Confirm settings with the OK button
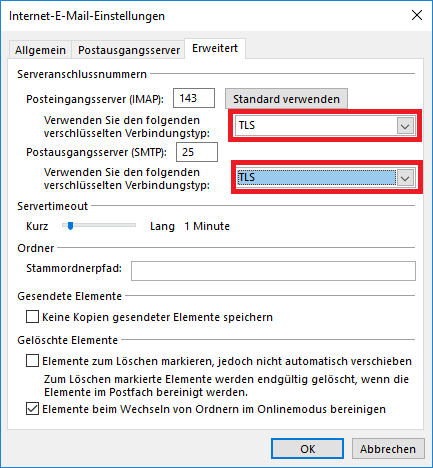This screenshot has width=433, height=468. coord(307,449)
